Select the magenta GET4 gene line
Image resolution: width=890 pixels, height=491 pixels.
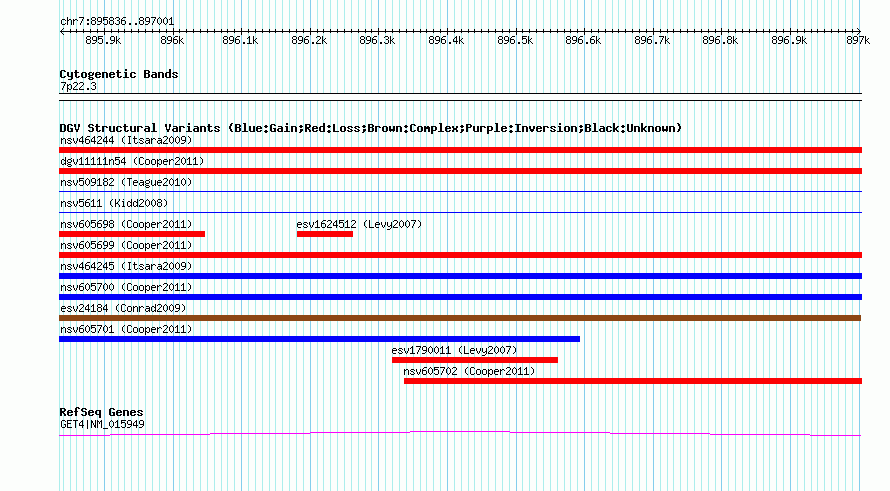coord(460,434)
